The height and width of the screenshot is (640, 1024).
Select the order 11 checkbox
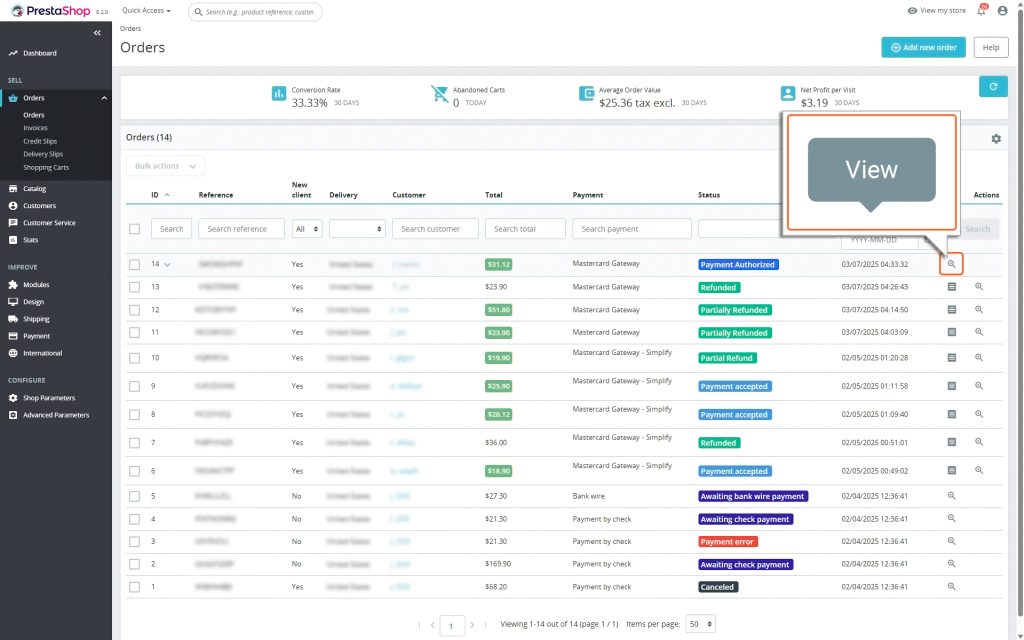tap(135, 332)
